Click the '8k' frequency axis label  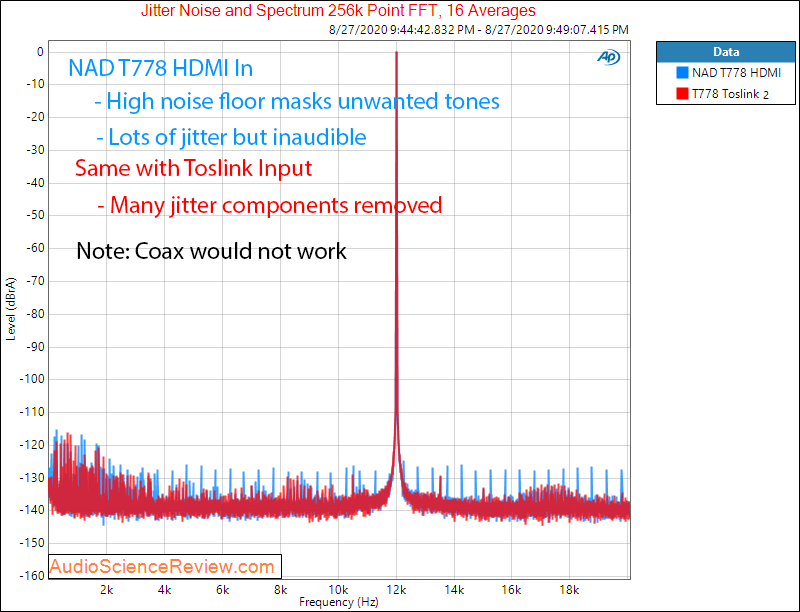click(x=280, y=590)
